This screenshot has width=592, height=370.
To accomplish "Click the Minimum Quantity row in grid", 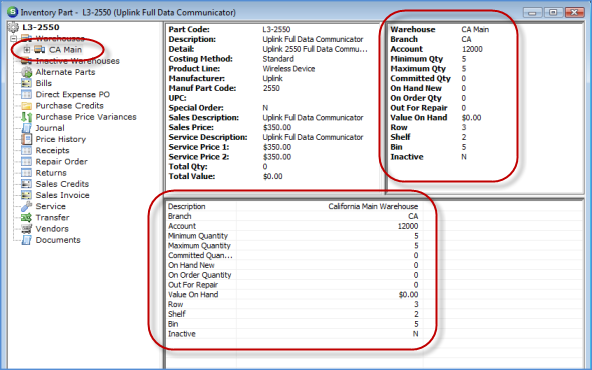I will point(293,236).
